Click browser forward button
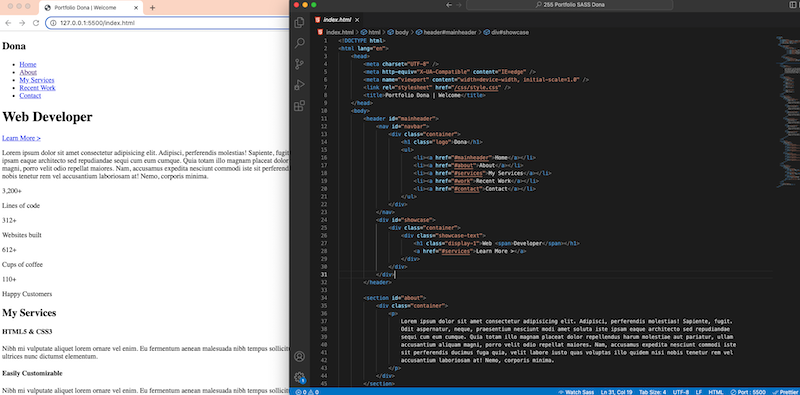Image resolution: width=800 pixels, height=395 pixels. [22, 23]
